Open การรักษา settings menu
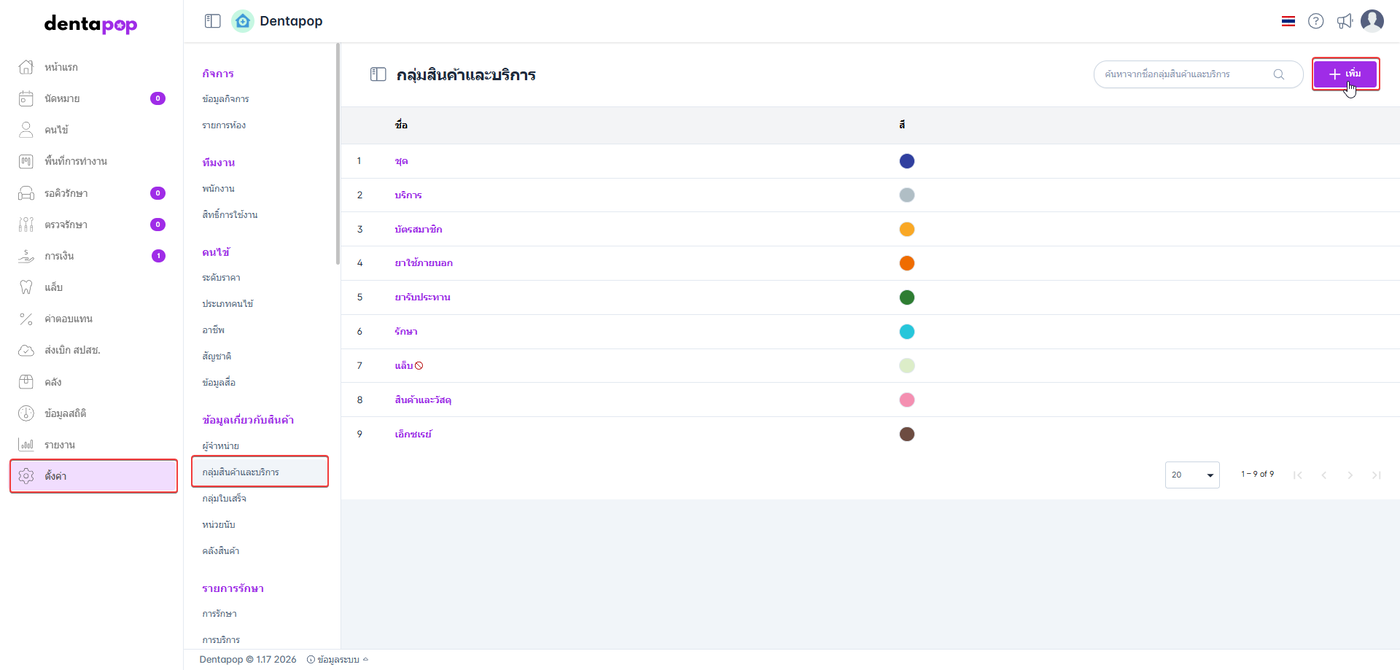 [x=219, y=613]
